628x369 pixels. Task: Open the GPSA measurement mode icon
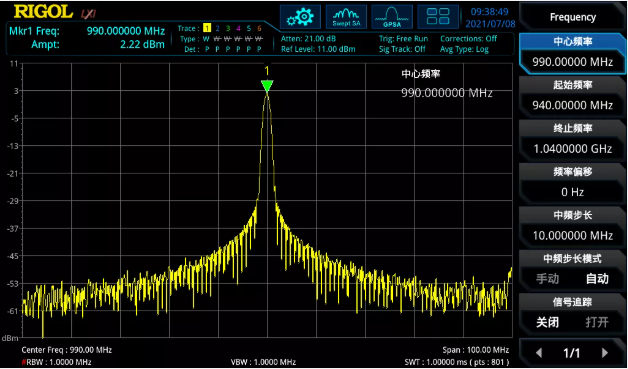(392, 17)
